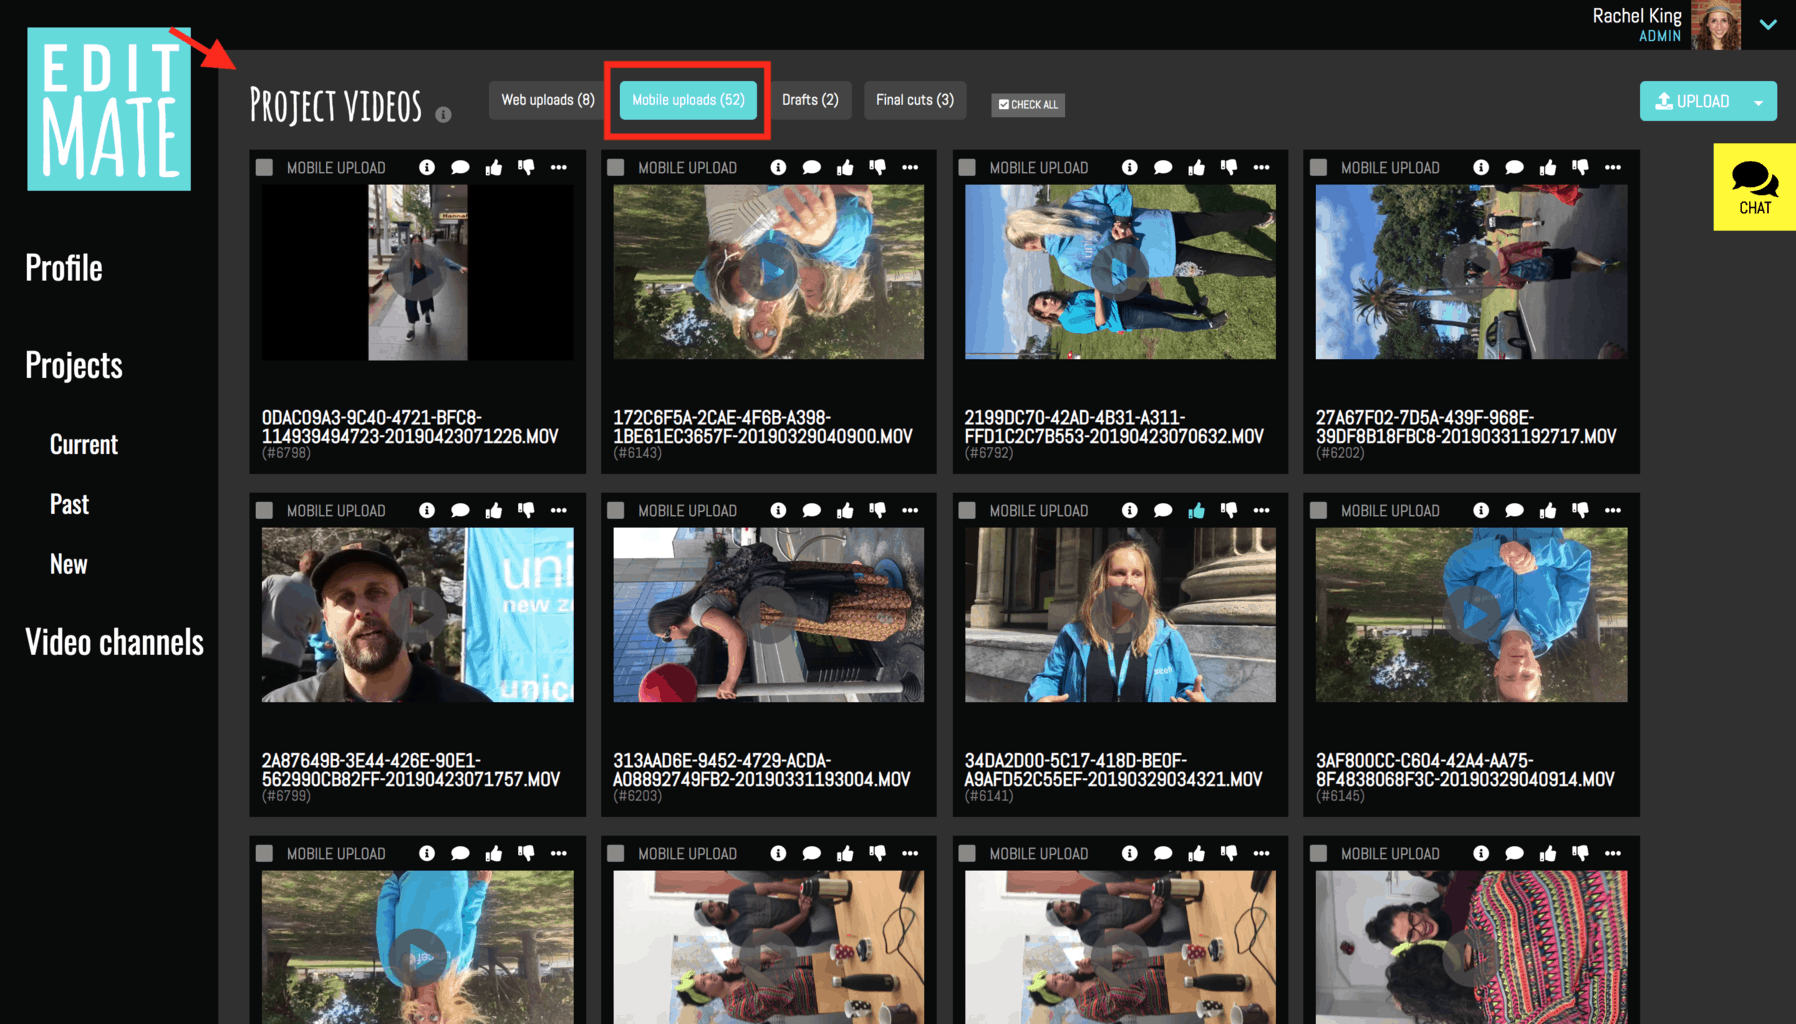Open info for video #6798
Viewport: 1796px width, 1024px height.
[427, 167]
